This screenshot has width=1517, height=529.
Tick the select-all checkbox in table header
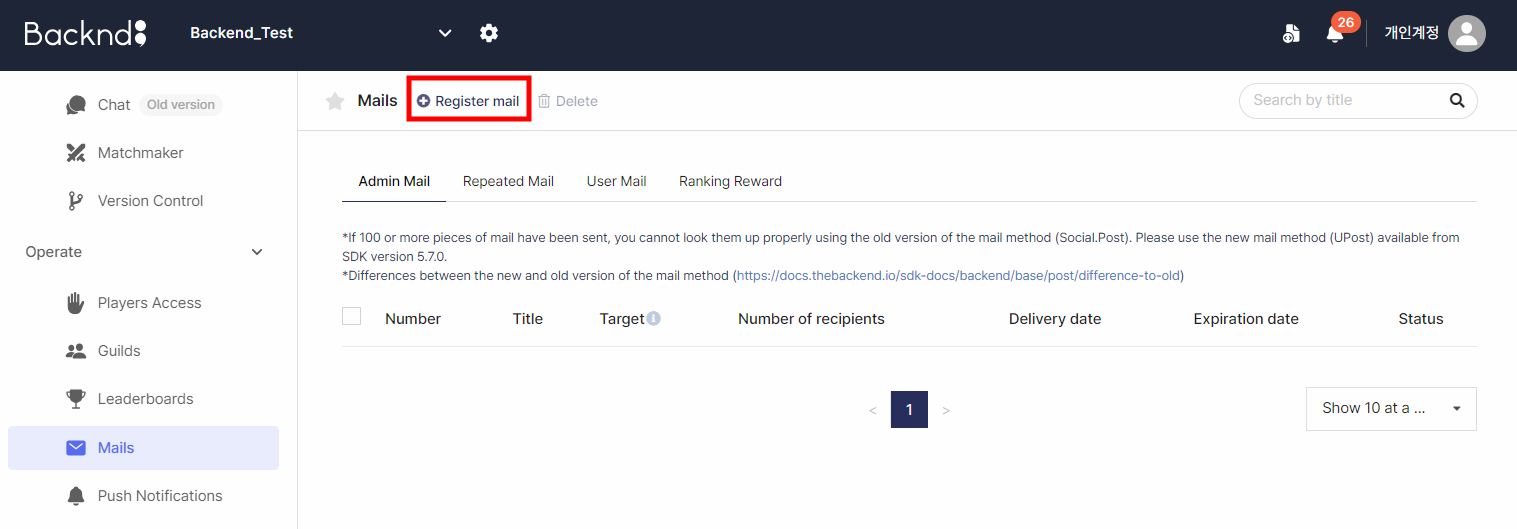[351, 316]
